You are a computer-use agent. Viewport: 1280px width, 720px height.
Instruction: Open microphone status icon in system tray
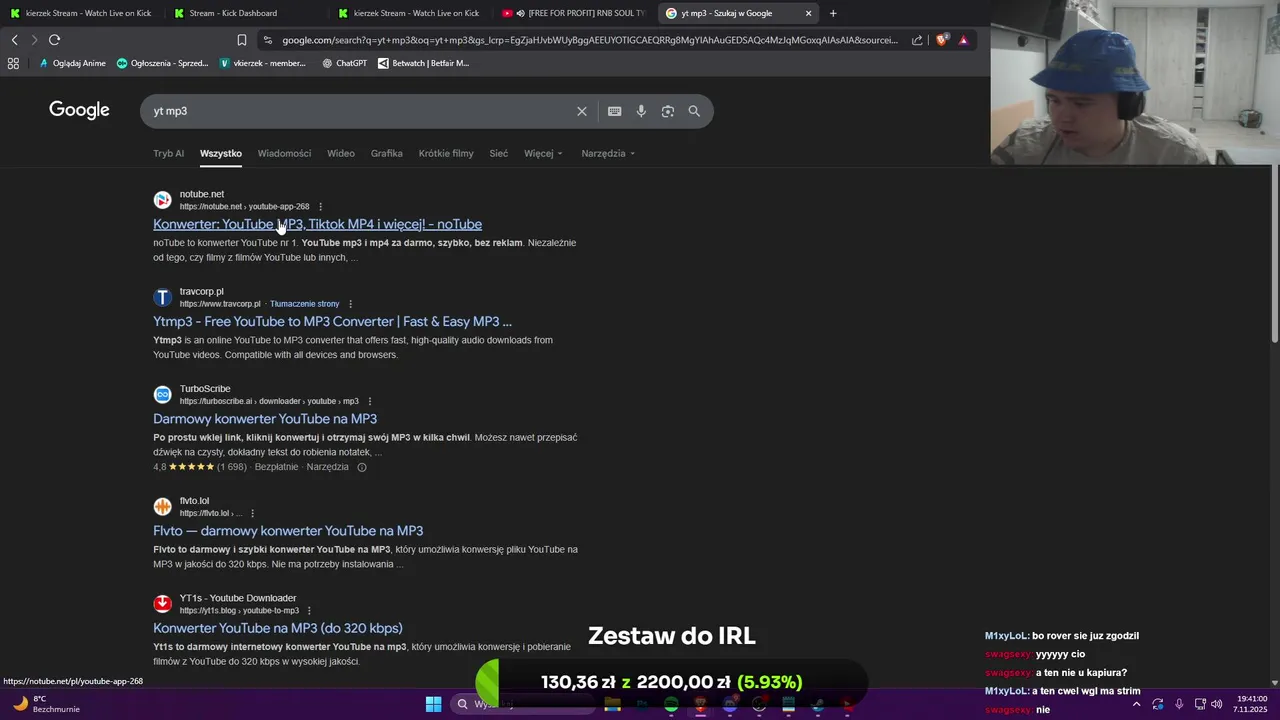click(1179, 704)
